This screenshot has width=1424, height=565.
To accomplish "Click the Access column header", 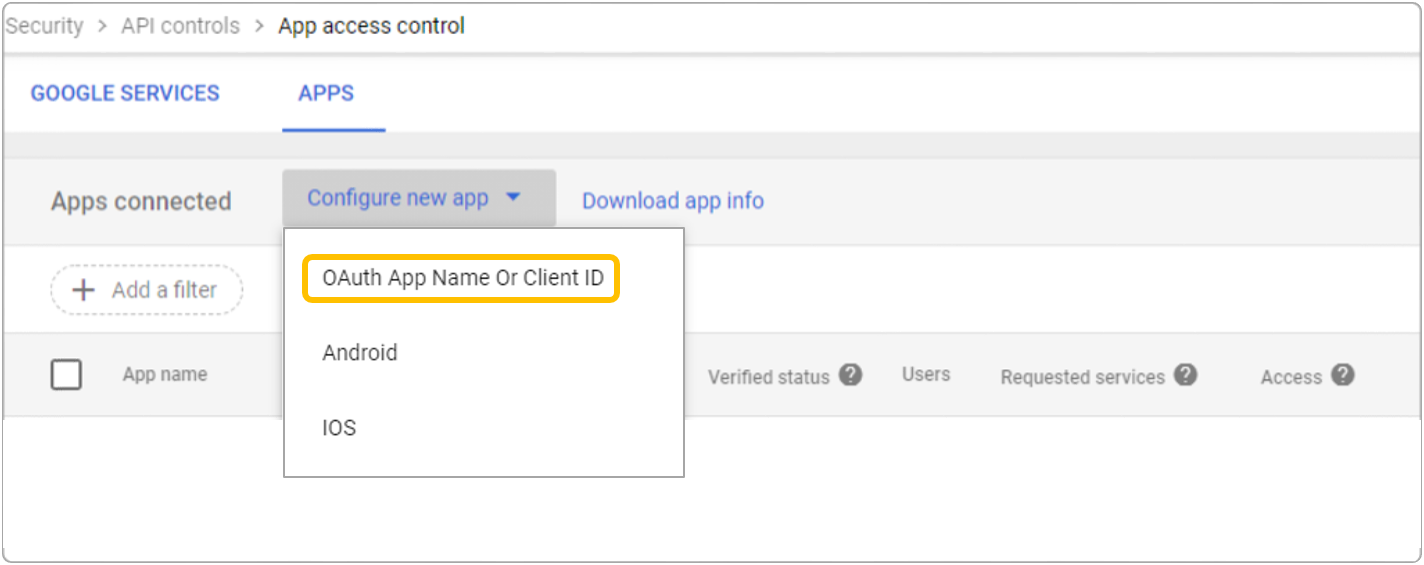I will pos(1290,377).
